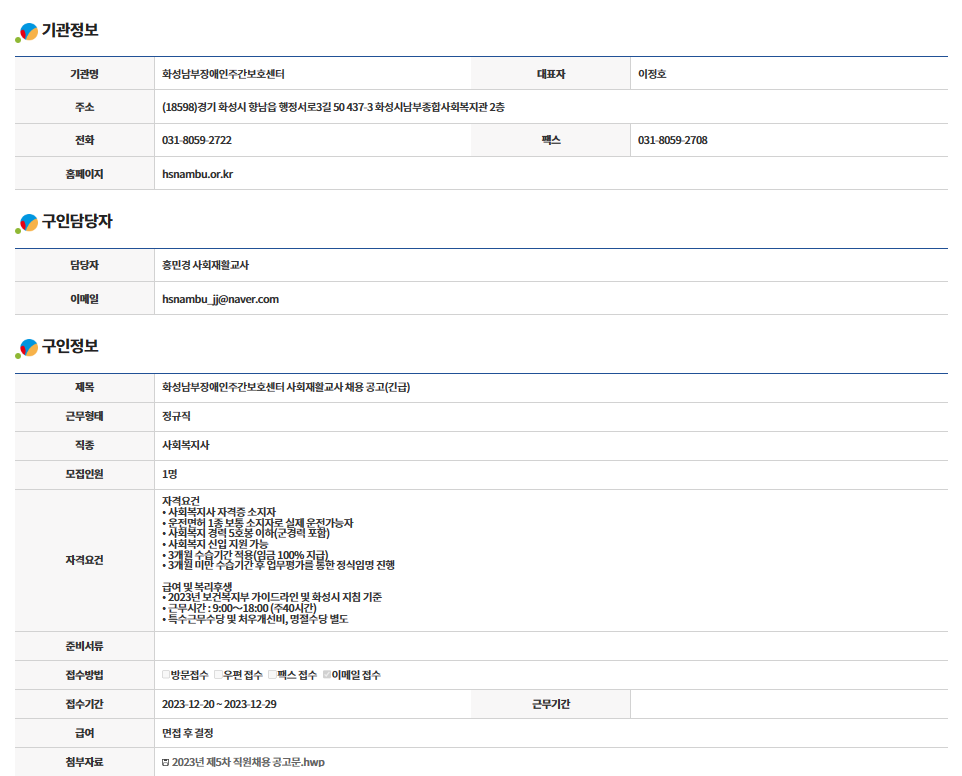Toggle the 우편 접수 checkbox

pos(218,675)
